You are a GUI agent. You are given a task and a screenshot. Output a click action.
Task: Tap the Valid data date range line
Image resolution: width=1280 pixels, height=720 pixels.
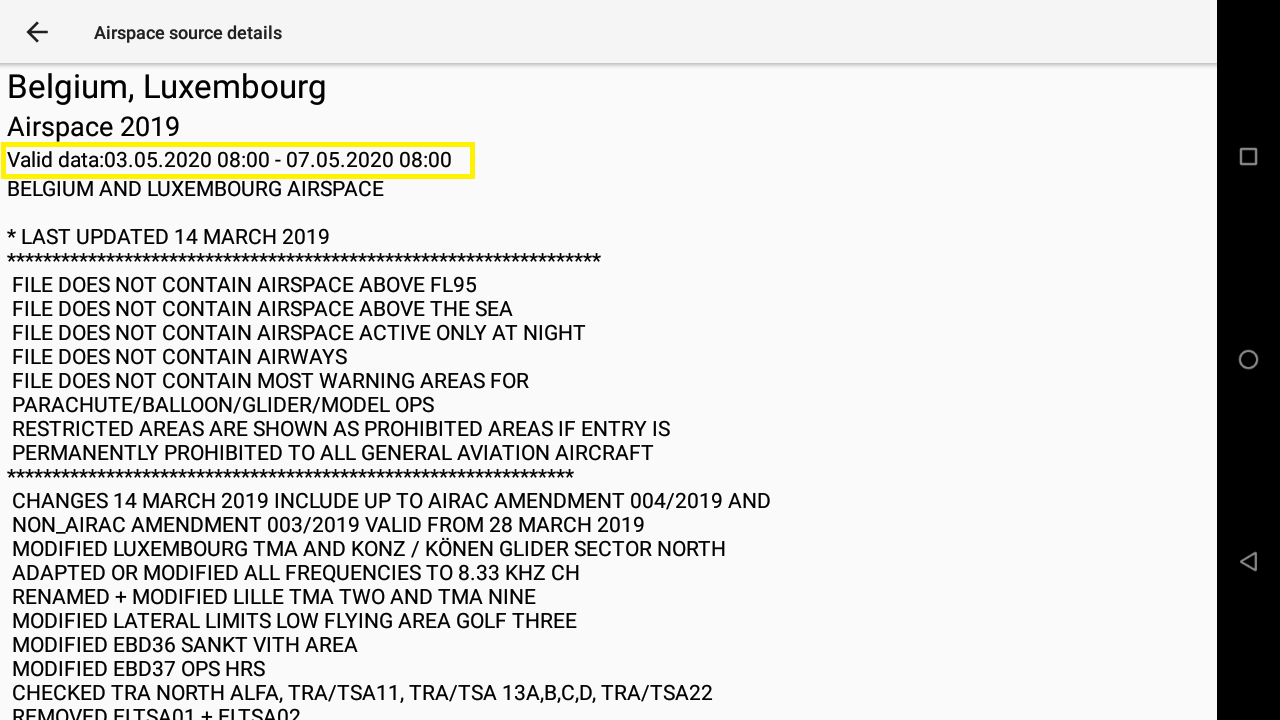pos(229,160)
